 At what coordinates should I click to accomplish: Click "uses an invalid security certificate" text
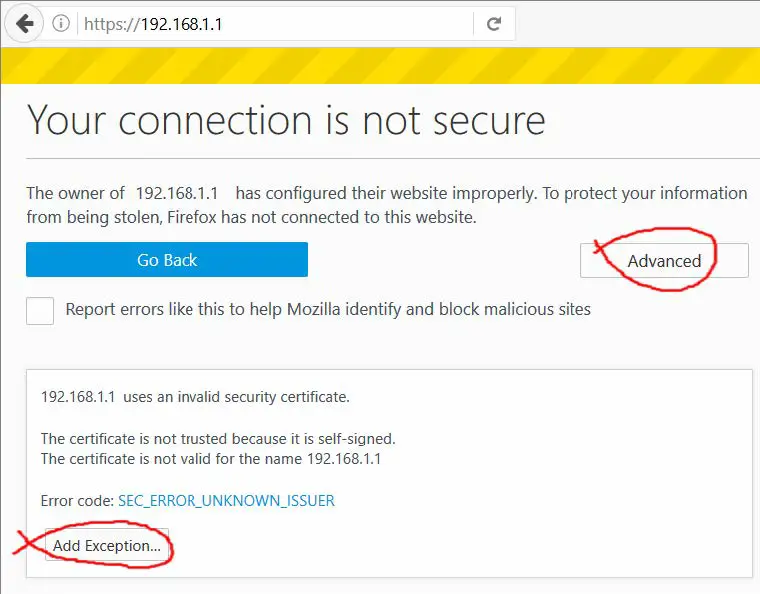[236, 397]
